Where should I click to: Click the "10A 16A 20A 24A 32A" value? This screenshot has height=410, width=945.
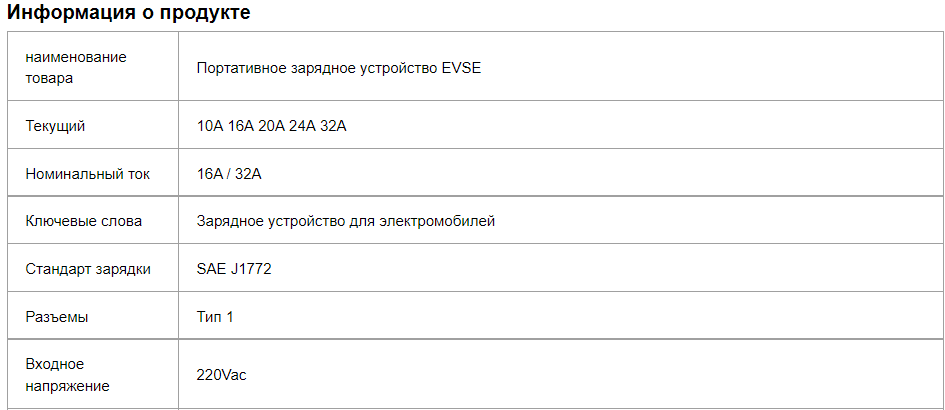click(271, 127)
